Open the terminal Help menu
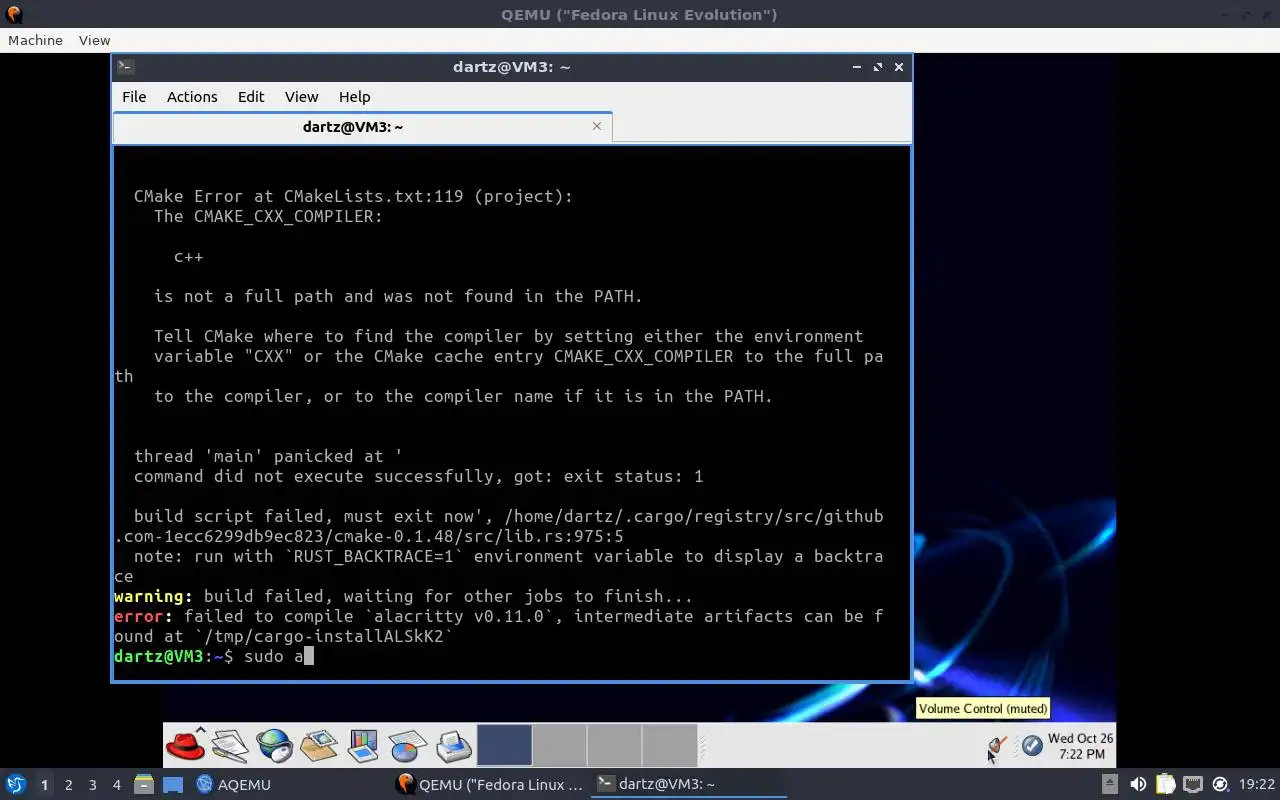This screenshot has height=800, width=1280. [354, 97]
